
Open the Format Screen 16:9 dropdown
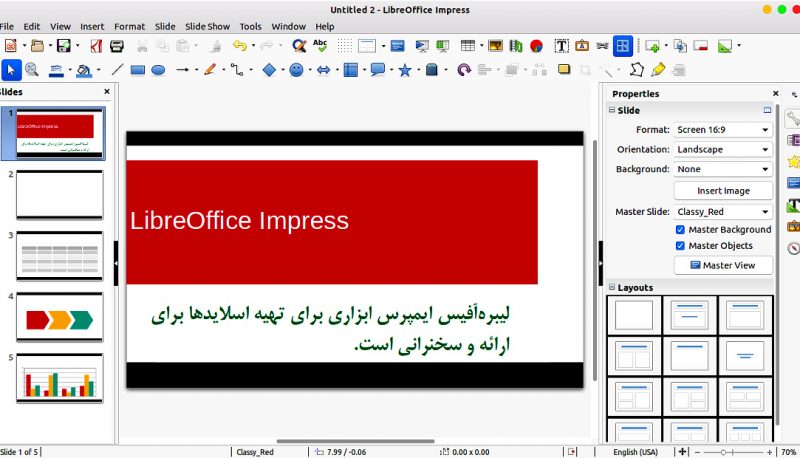click(x=723, y=130)
